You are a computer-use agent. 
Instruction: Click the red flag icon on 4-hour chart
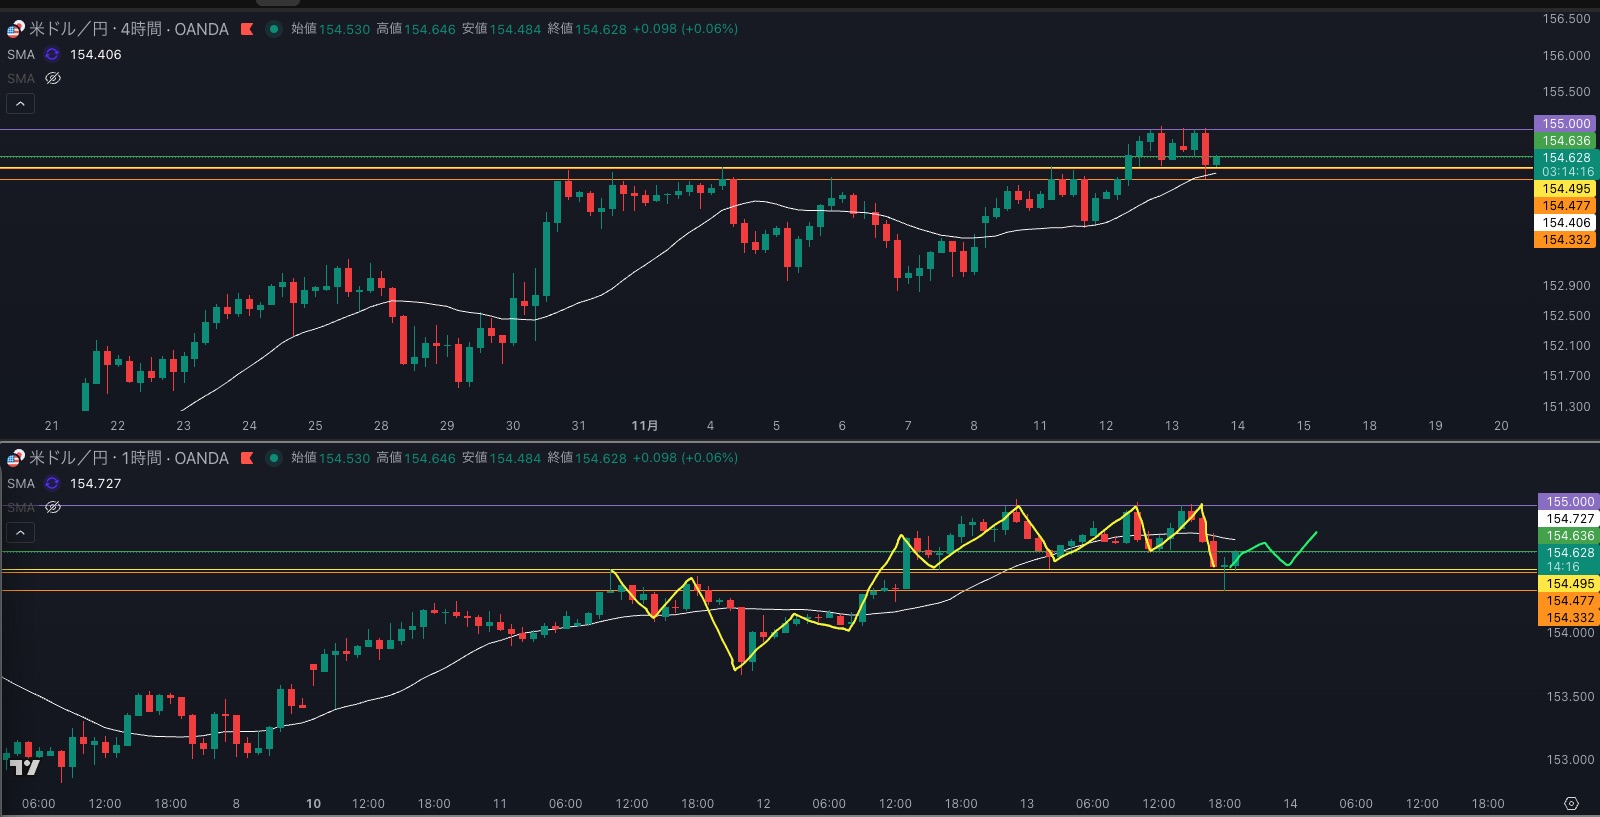[247, 29]
